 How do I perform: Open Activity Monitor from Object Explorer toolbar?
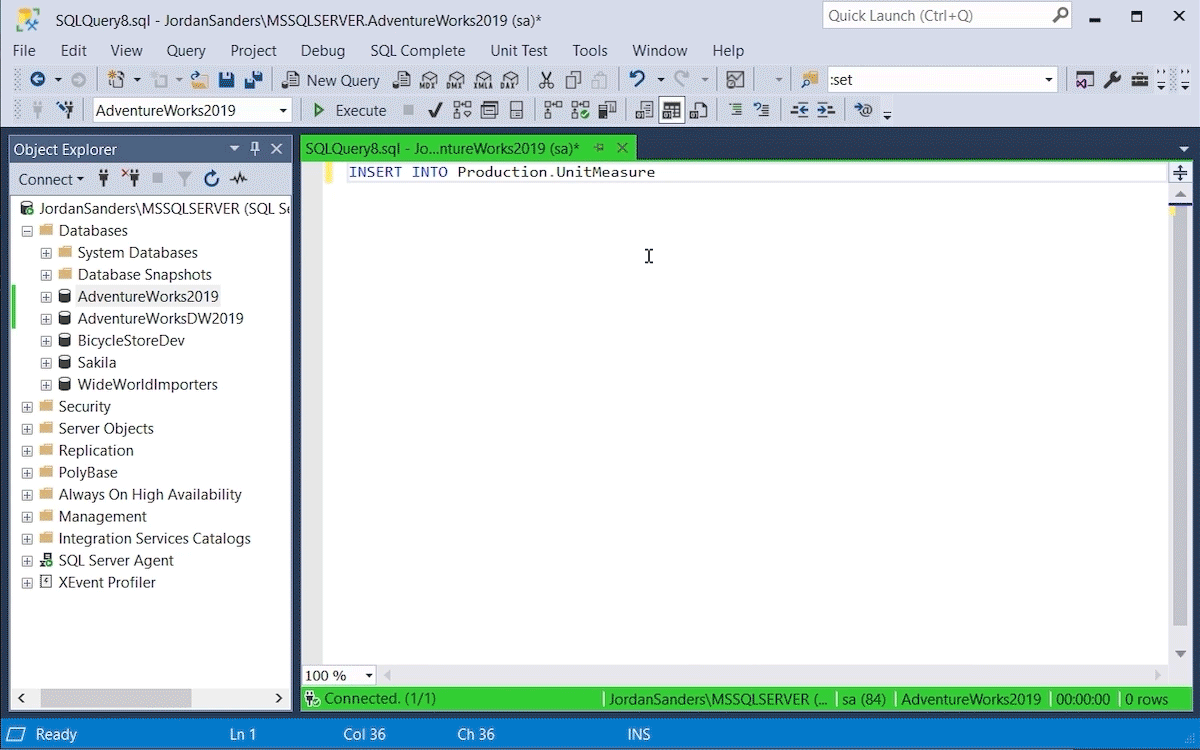(238, 179)
